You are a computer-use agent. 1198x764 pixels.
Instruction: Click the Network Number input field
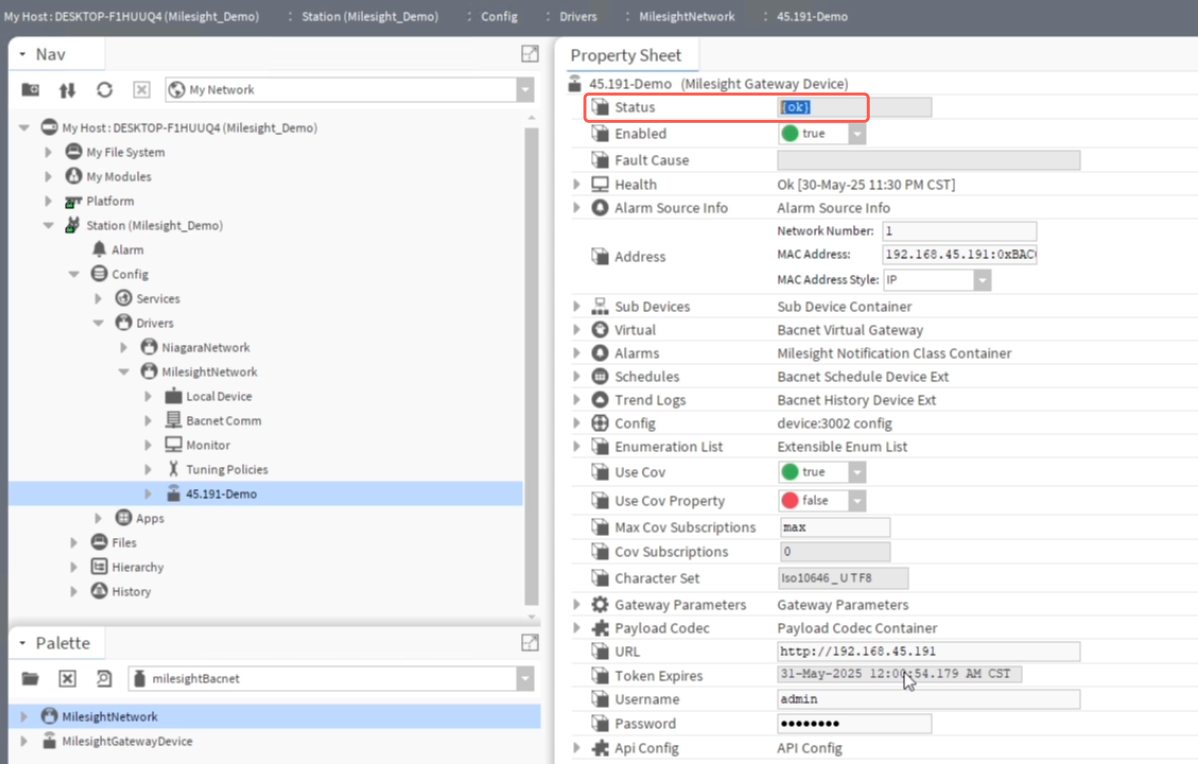click(960, 231)
